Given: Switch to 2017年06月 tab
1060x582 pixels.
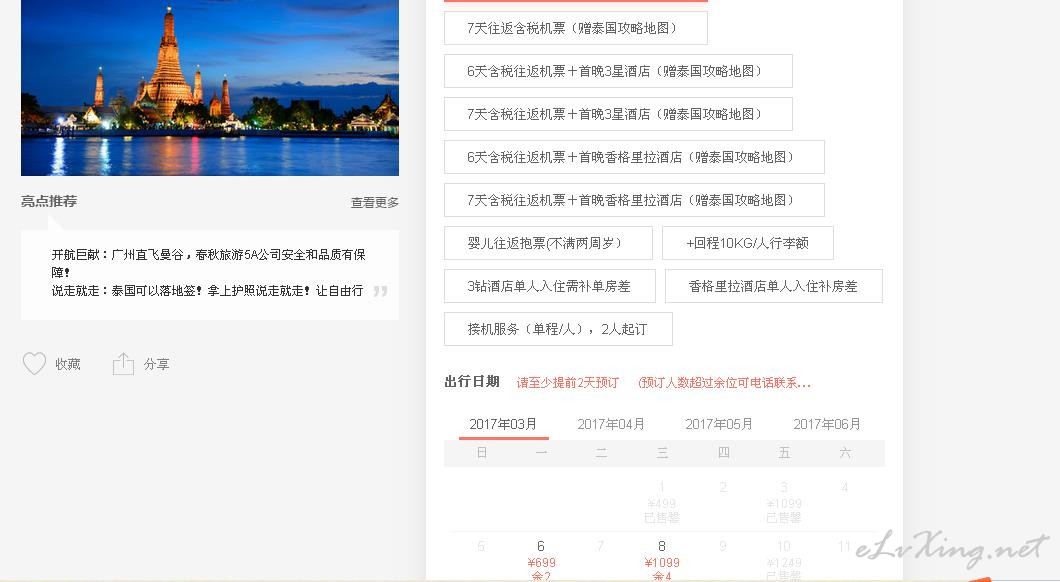Looking at the screenshot, I should (x=827, y=425).
